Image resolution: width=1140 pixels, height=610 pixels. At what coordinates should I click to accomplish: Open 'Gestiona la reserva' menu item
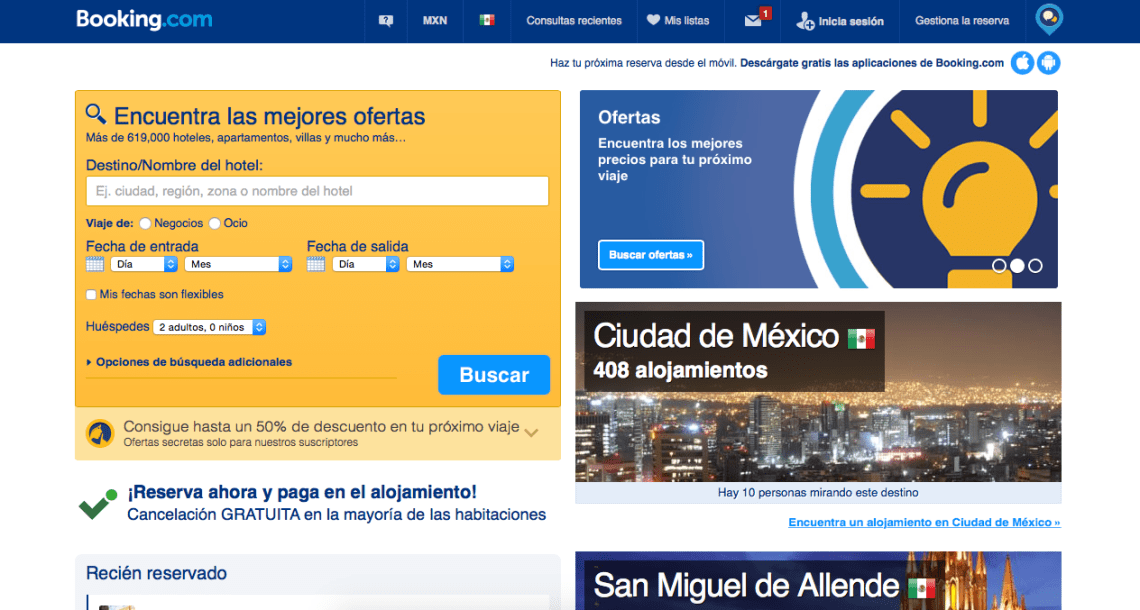(x=961, y=19)
